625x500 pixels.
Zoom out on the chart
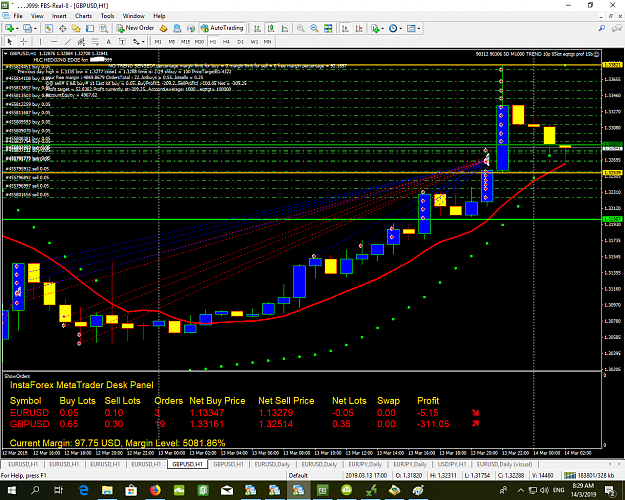(x=314, y=28)
